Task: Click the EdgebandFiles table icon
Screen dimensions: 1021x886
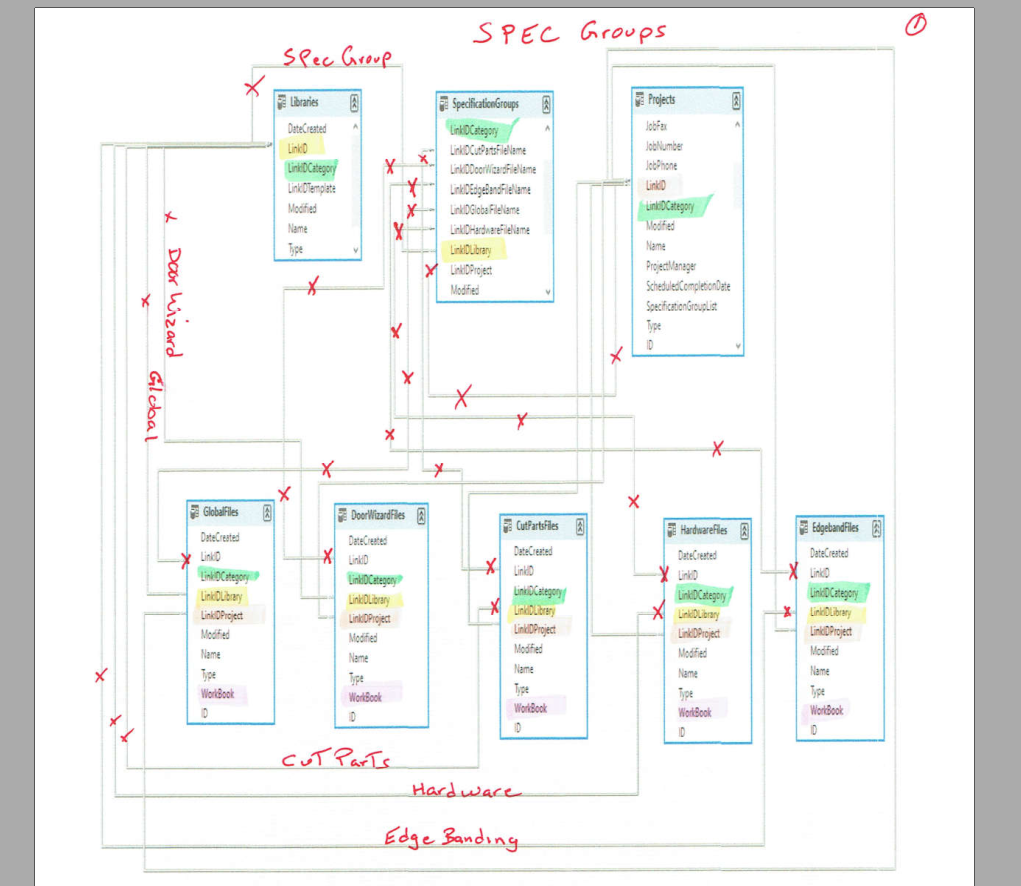Action: (x=804, y=527)
